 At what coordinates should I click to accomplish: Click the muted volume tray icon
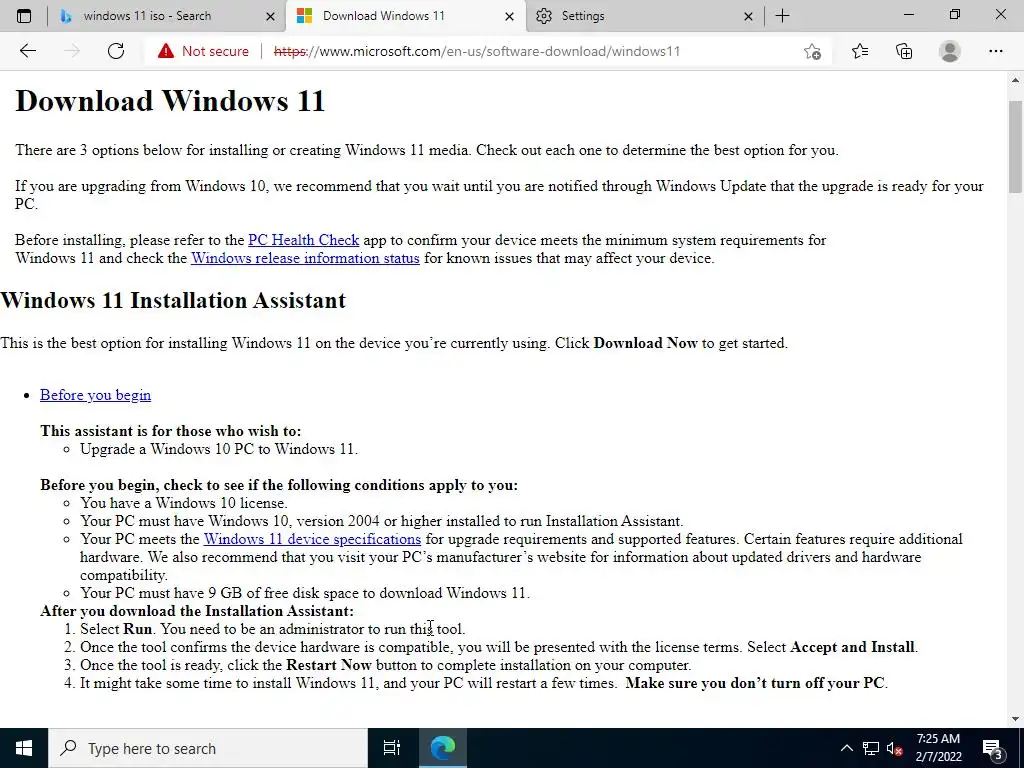(895, 748)
